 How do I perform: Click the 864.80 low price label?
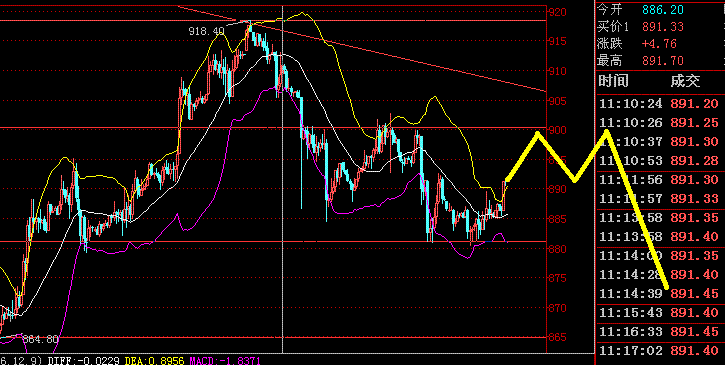[40, 340]
